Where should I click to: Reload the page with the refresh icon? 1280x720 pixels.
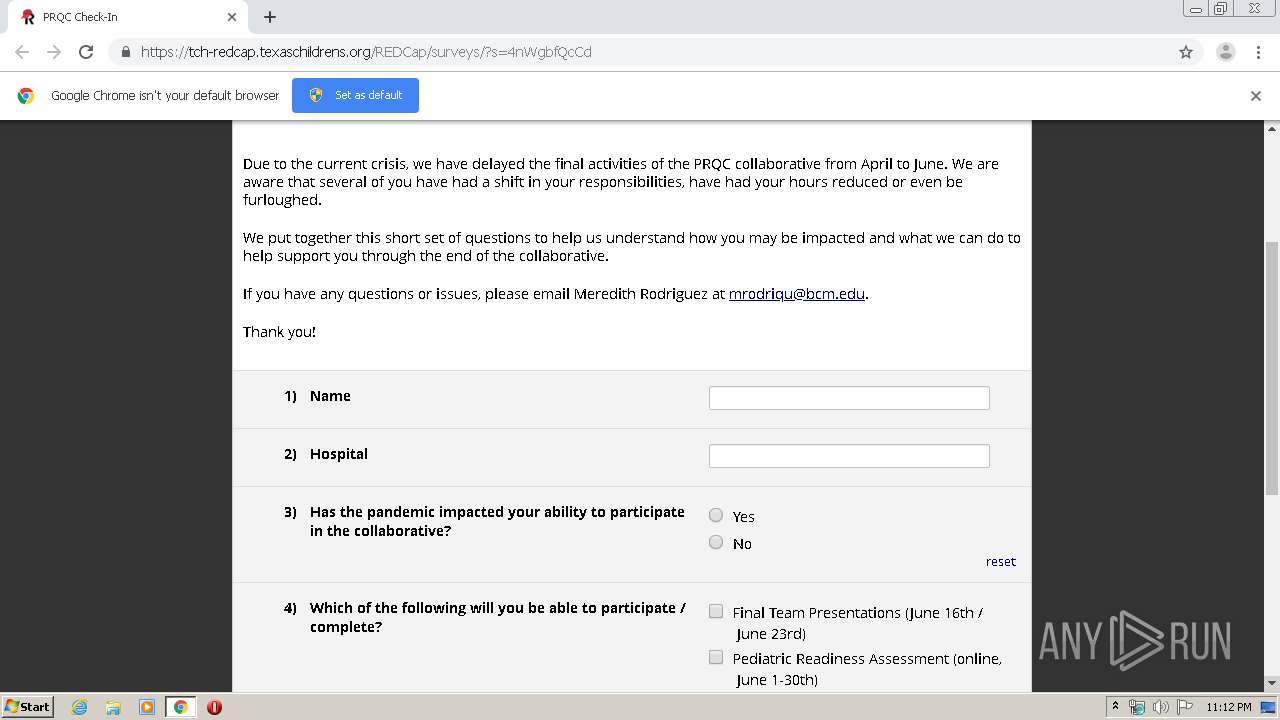(x=86, y=52)
